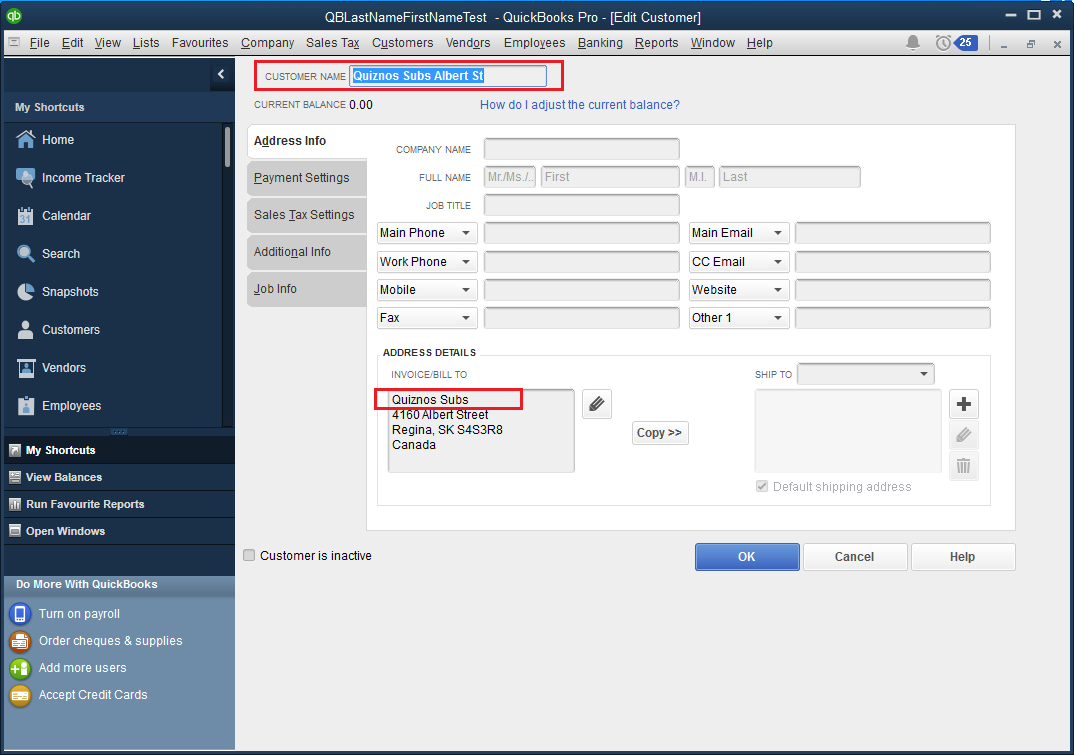
Task: Check Customer is inactive box
Action: point(249,555)
